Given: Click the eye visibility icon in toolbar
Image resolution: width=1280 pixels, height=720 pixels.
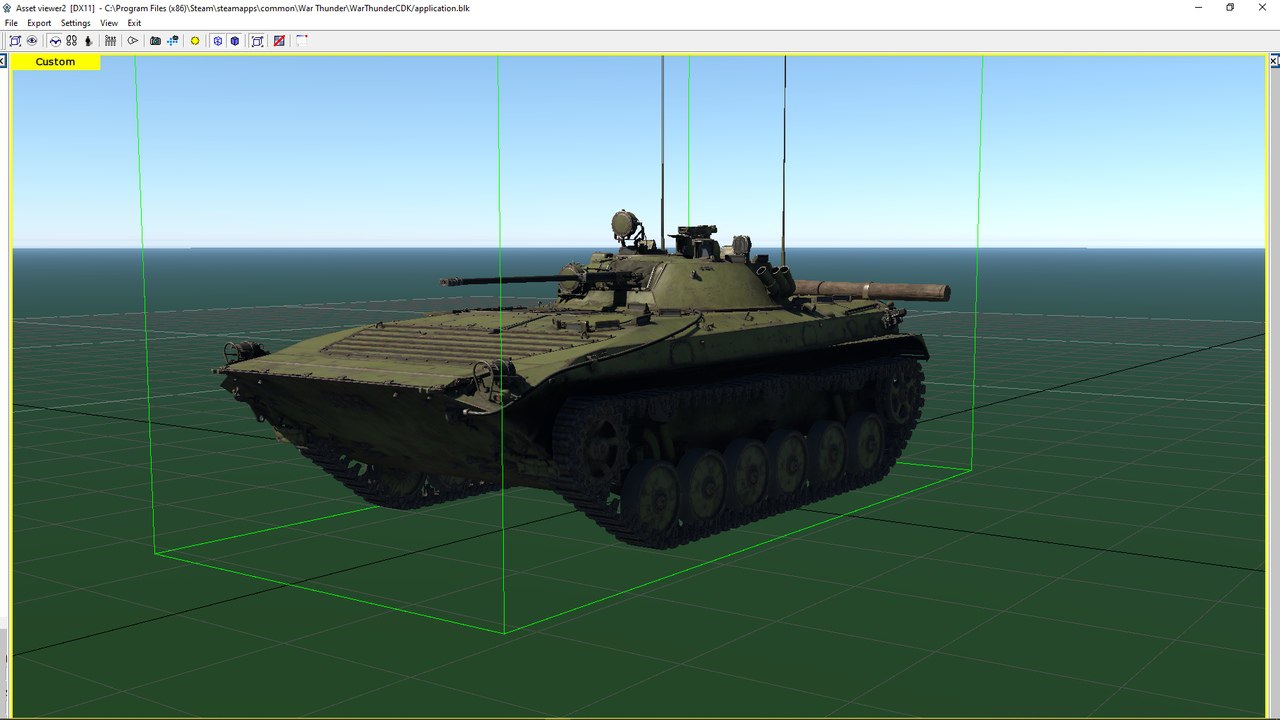Looking at the screenshot, I should click(32, 41).
